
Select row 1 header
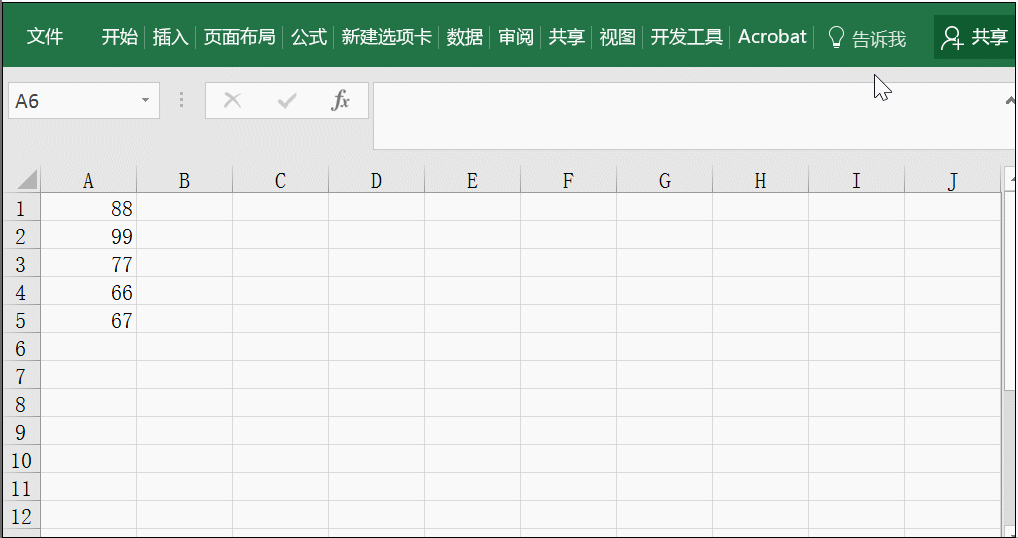(21, 208)
